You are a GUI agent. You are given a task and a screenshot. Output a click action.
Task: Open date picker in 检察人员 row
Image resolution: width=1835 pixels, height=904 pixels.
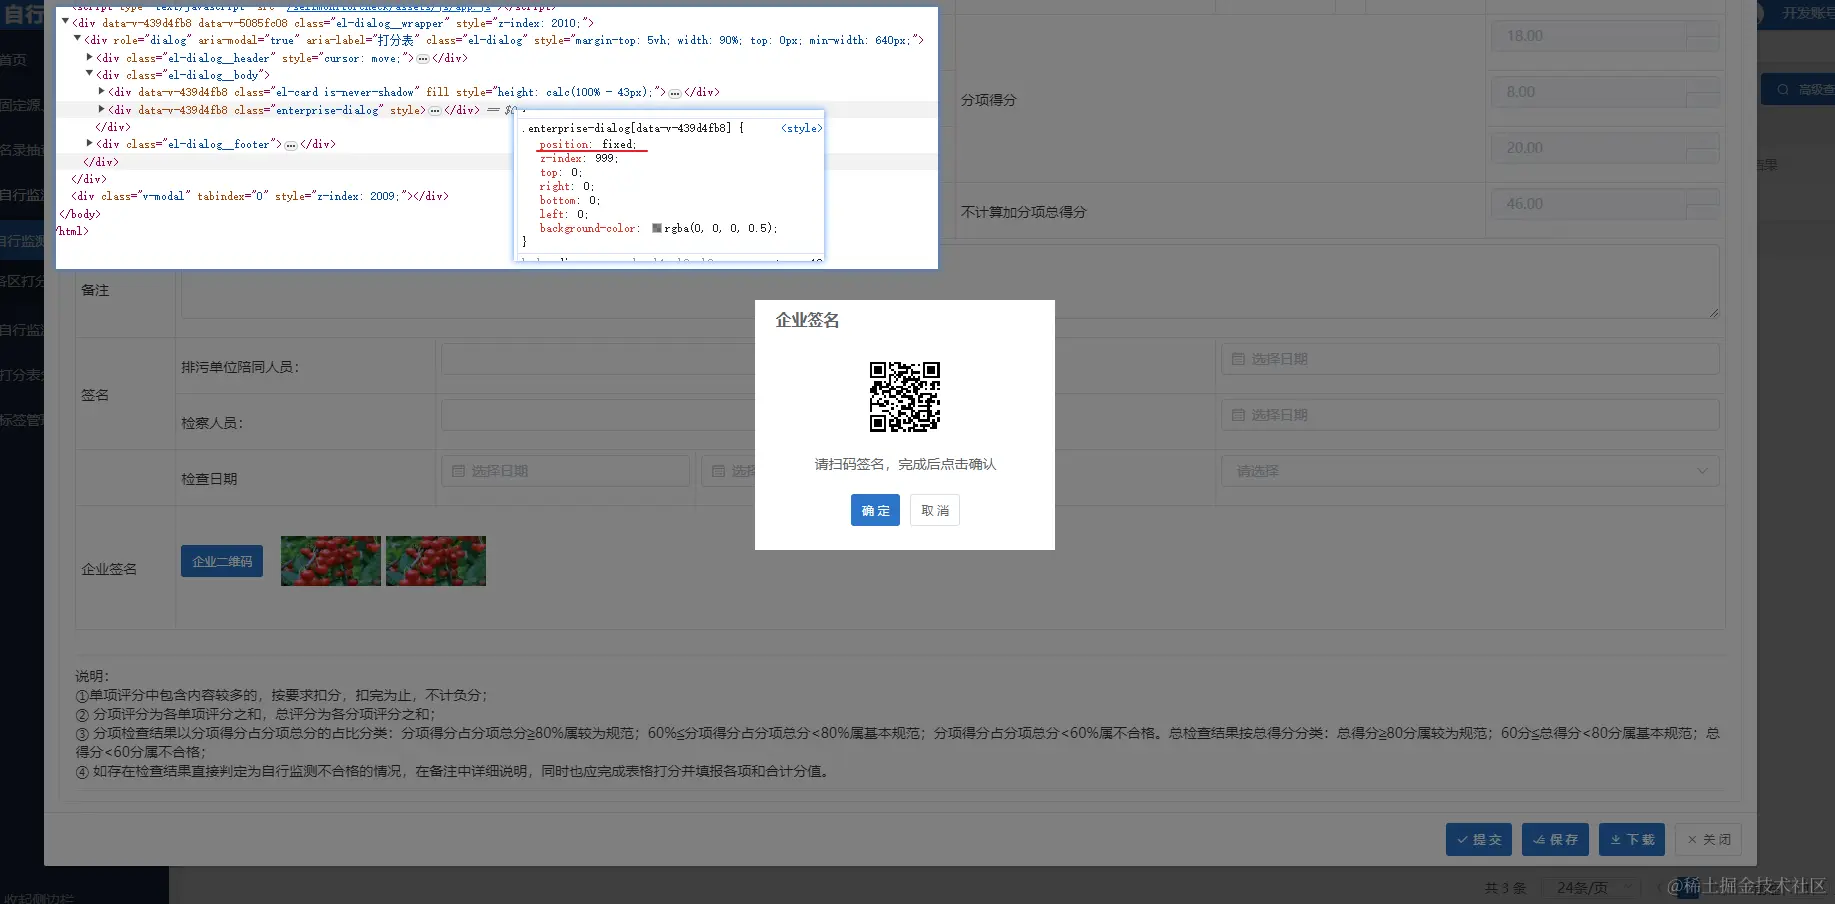coord(1470,415)
